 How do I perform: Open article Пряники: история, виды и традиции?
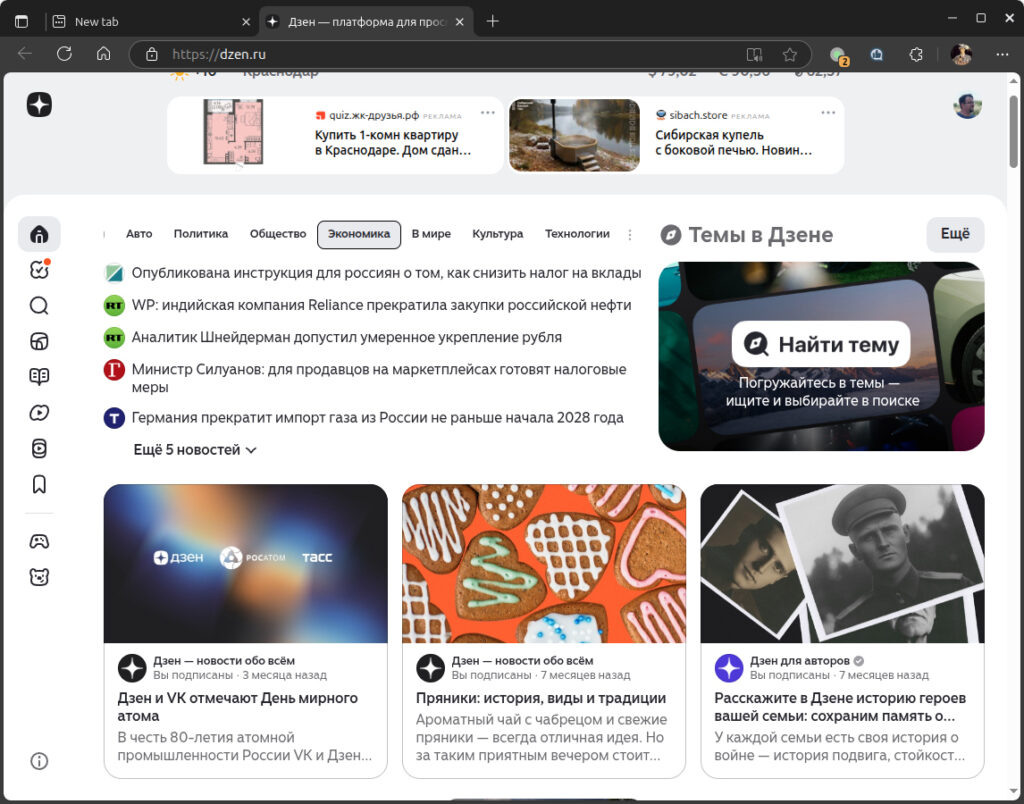click(541, 698)
